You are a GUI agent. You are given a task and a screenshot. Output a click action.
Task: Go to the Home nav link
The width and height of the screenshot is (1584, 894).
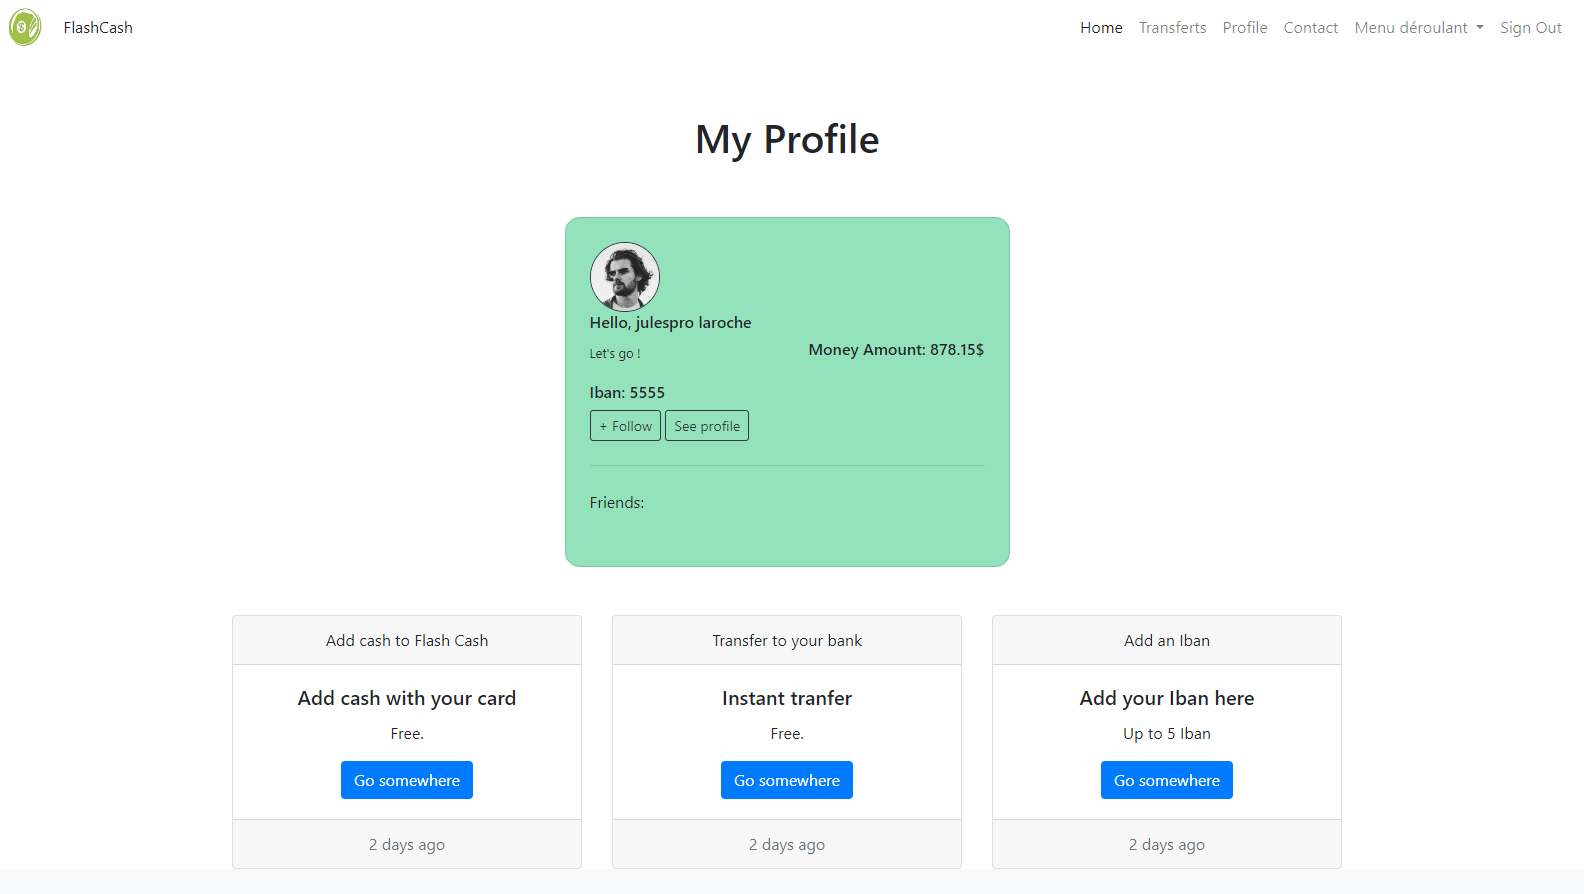pyautogui.click(x=1101, y=28)
